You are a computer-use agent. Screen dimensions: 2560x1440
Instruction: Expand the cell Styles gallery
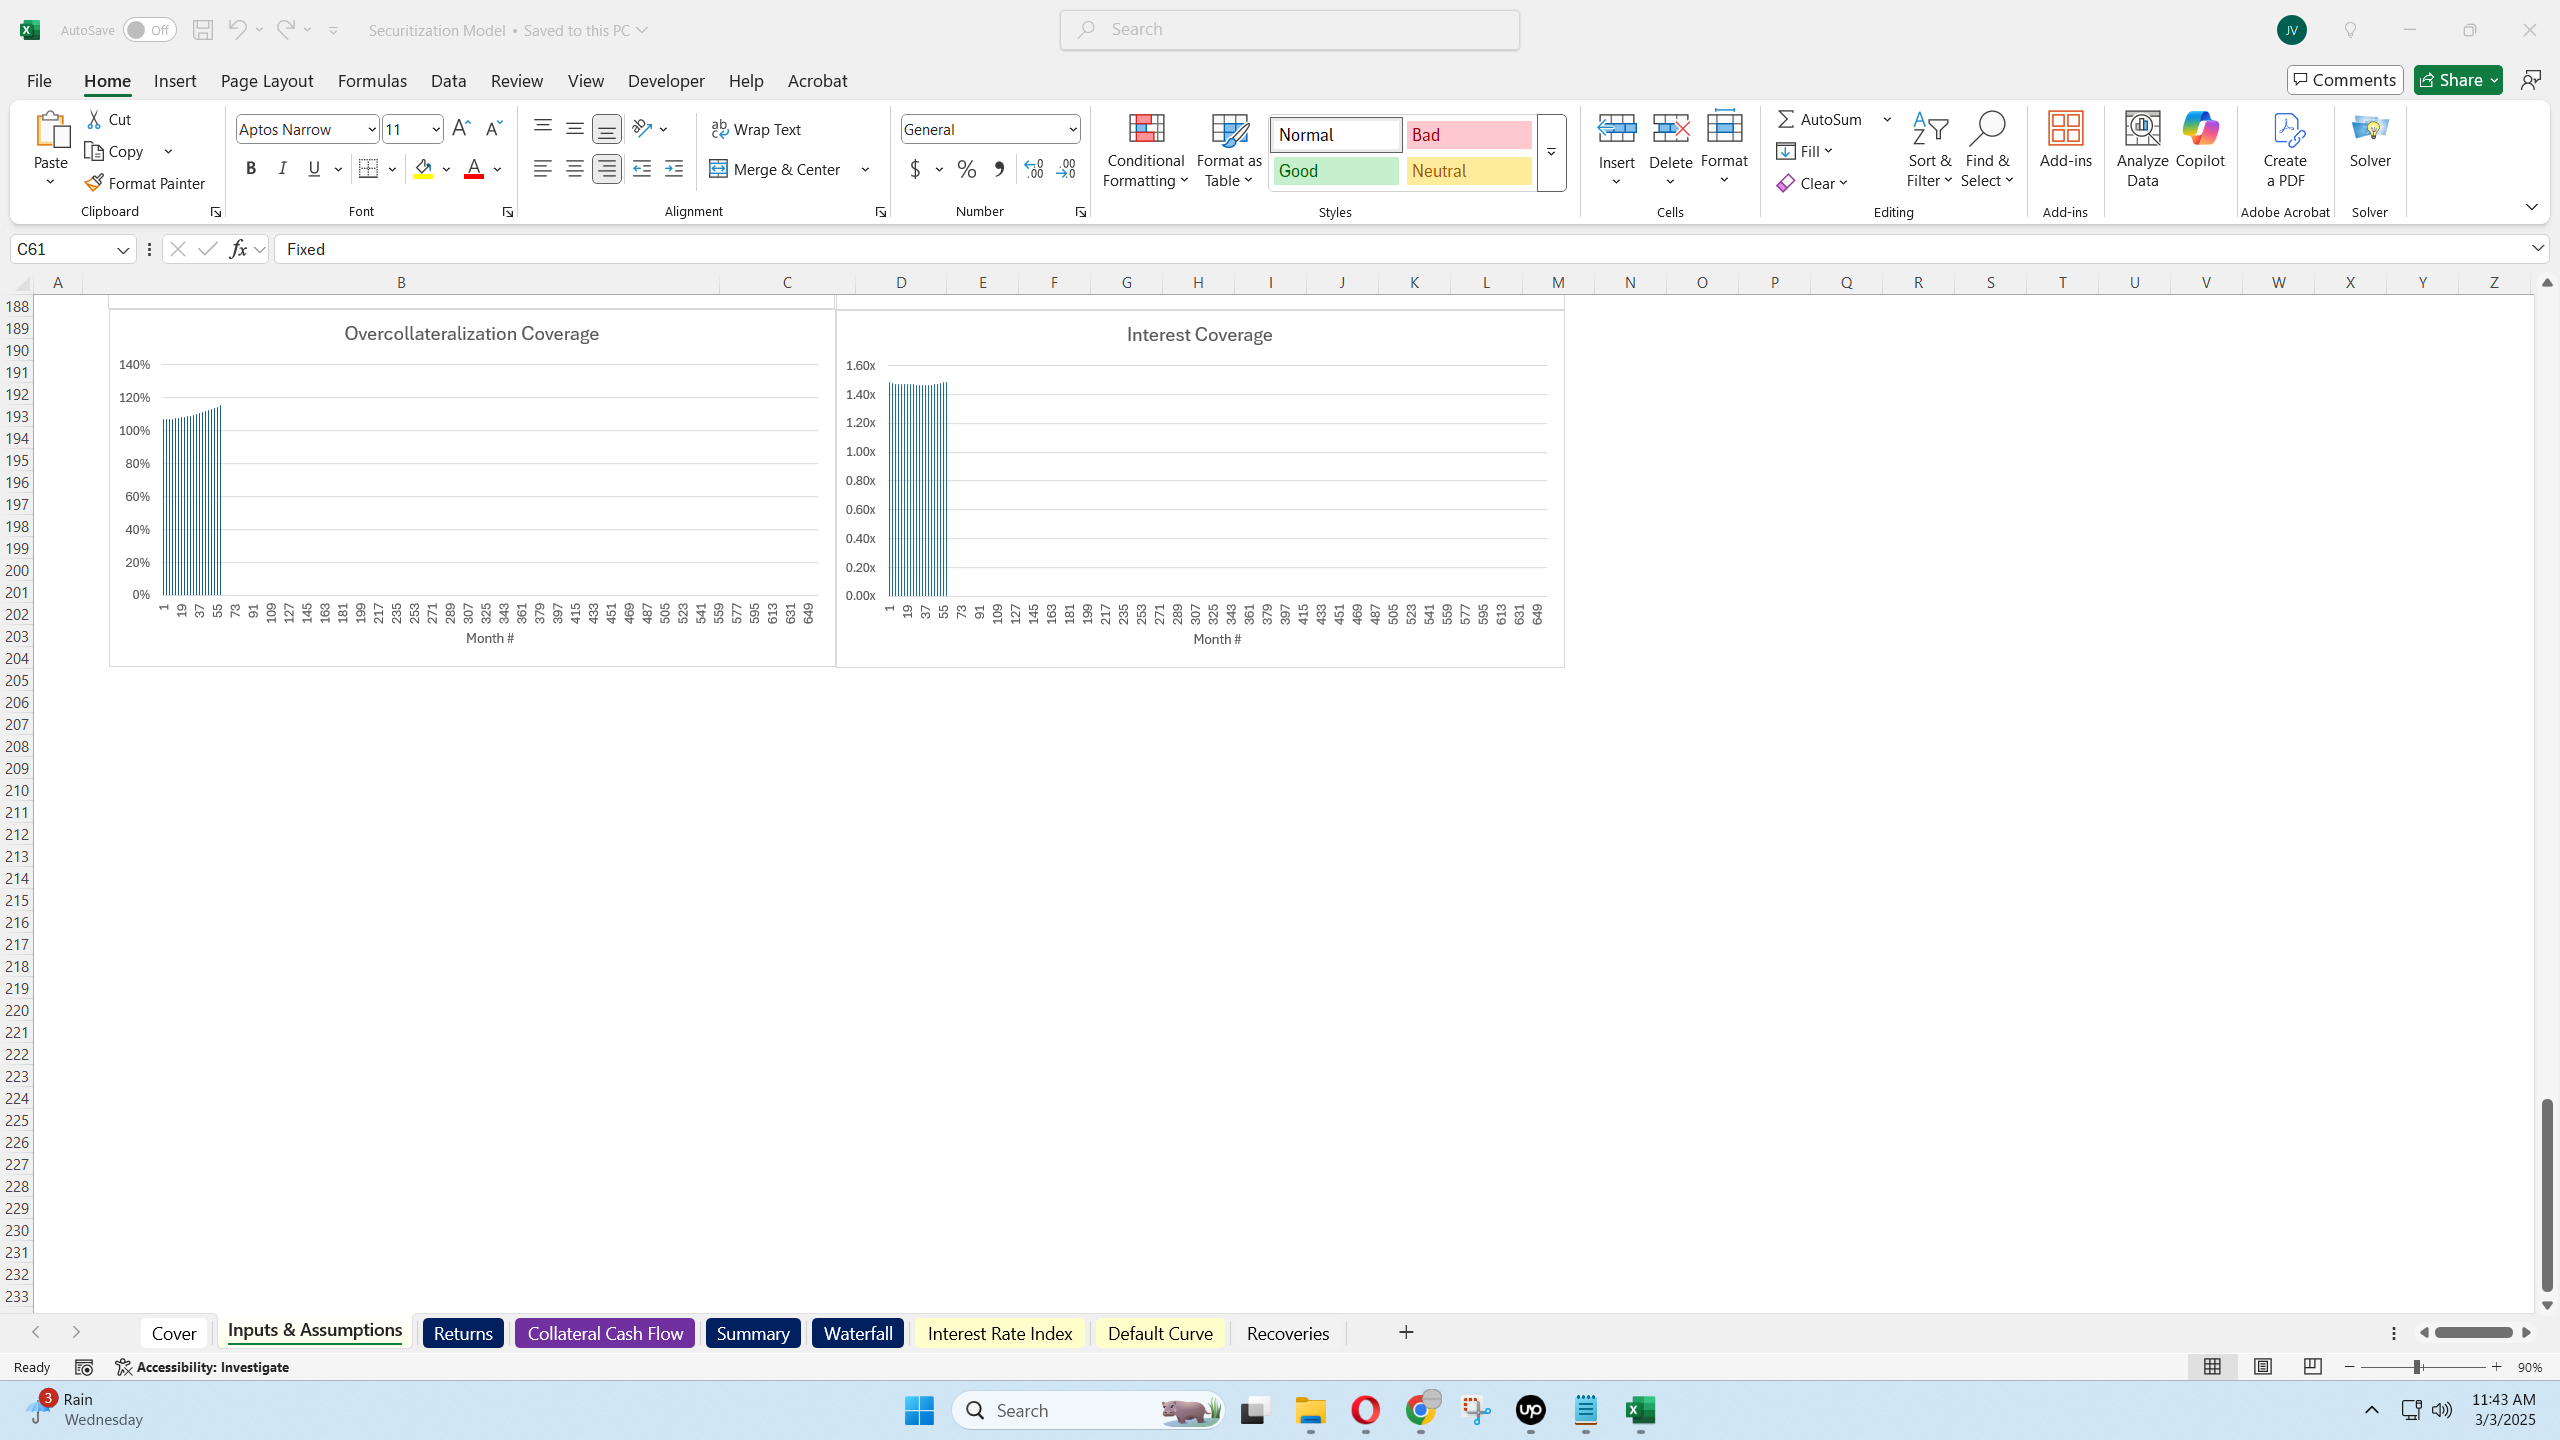1551,152
